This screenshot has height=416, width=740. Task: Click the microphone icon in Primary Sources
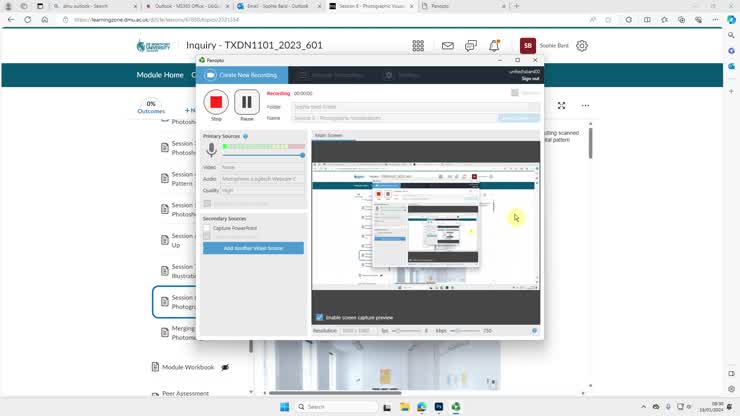(211, 150)
